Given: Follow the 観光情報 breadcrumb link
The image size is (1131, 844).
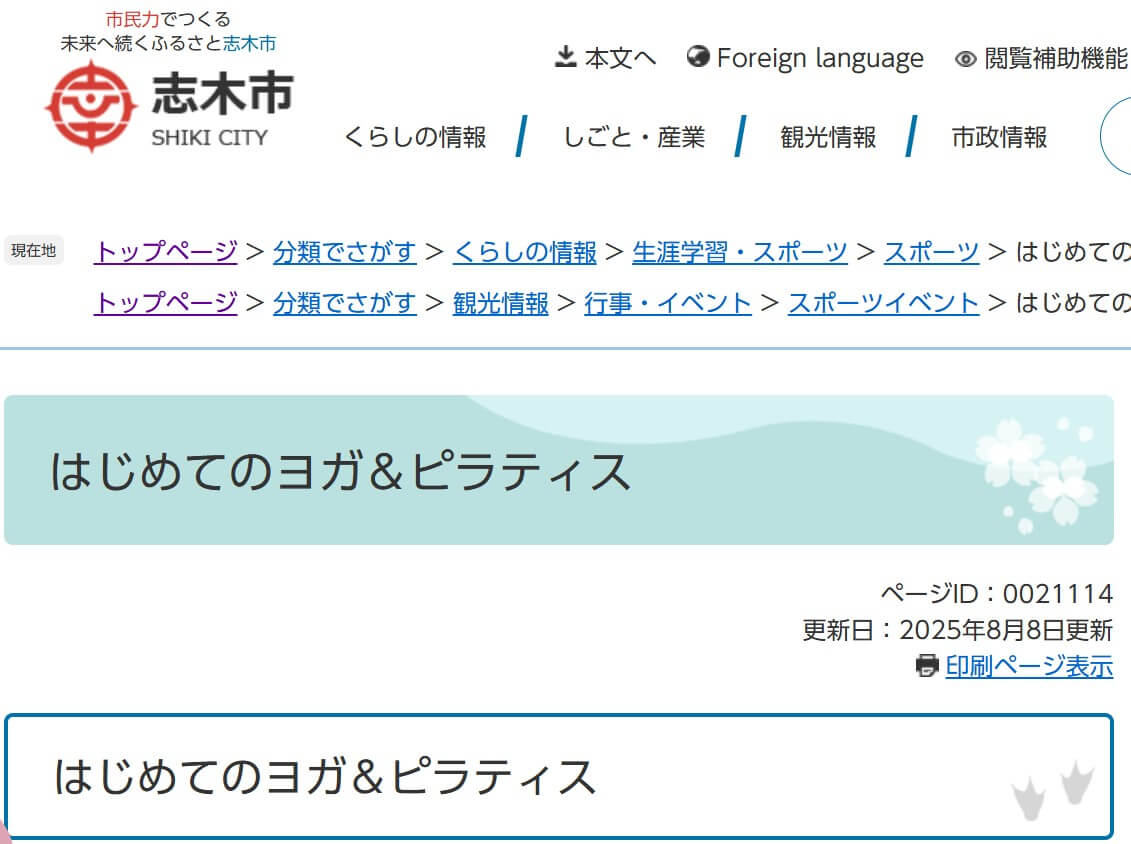Looking at the screenshot, I should point(501,302).
